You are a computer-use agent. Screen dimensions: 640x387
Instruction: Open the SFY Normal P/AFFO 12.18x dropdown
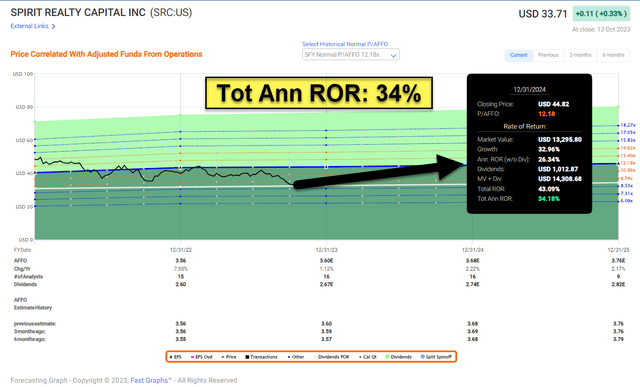[351, 55]
